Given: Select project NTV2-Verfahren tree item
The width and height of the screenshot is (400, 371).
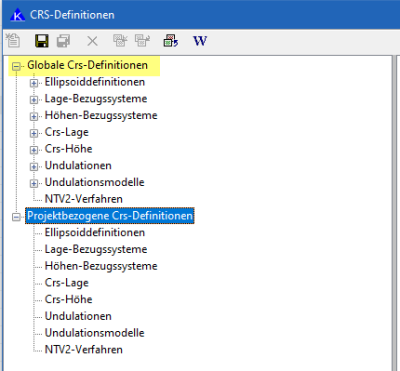Looking at the screenshot, I should [x=84, y=349].
